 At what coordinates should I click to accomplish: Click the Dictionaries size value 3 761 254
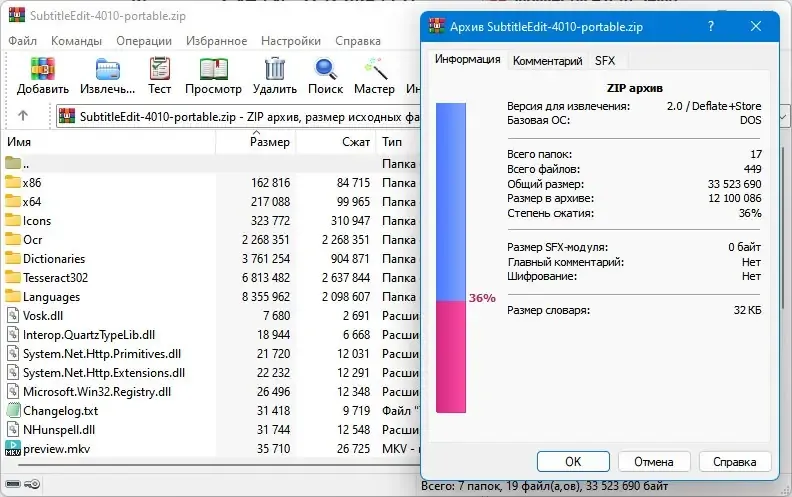pyautogui.click(x=266, y=259)
